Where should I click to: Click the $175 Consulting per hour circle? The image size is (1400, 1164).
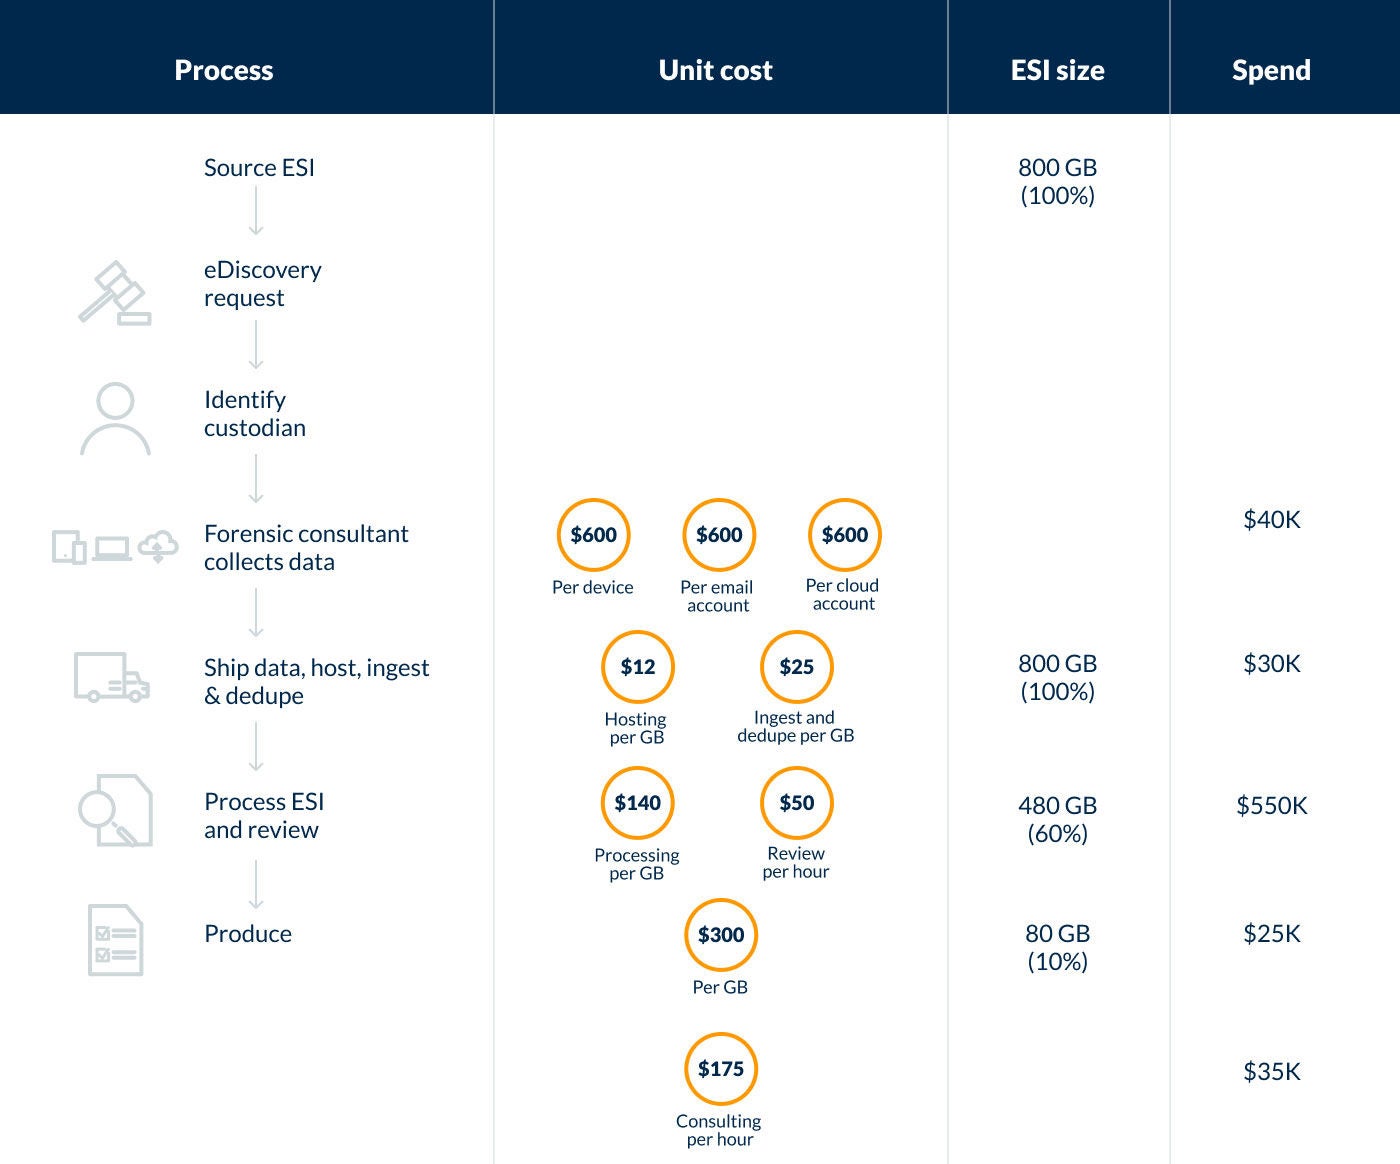(x=720, y=1069)
